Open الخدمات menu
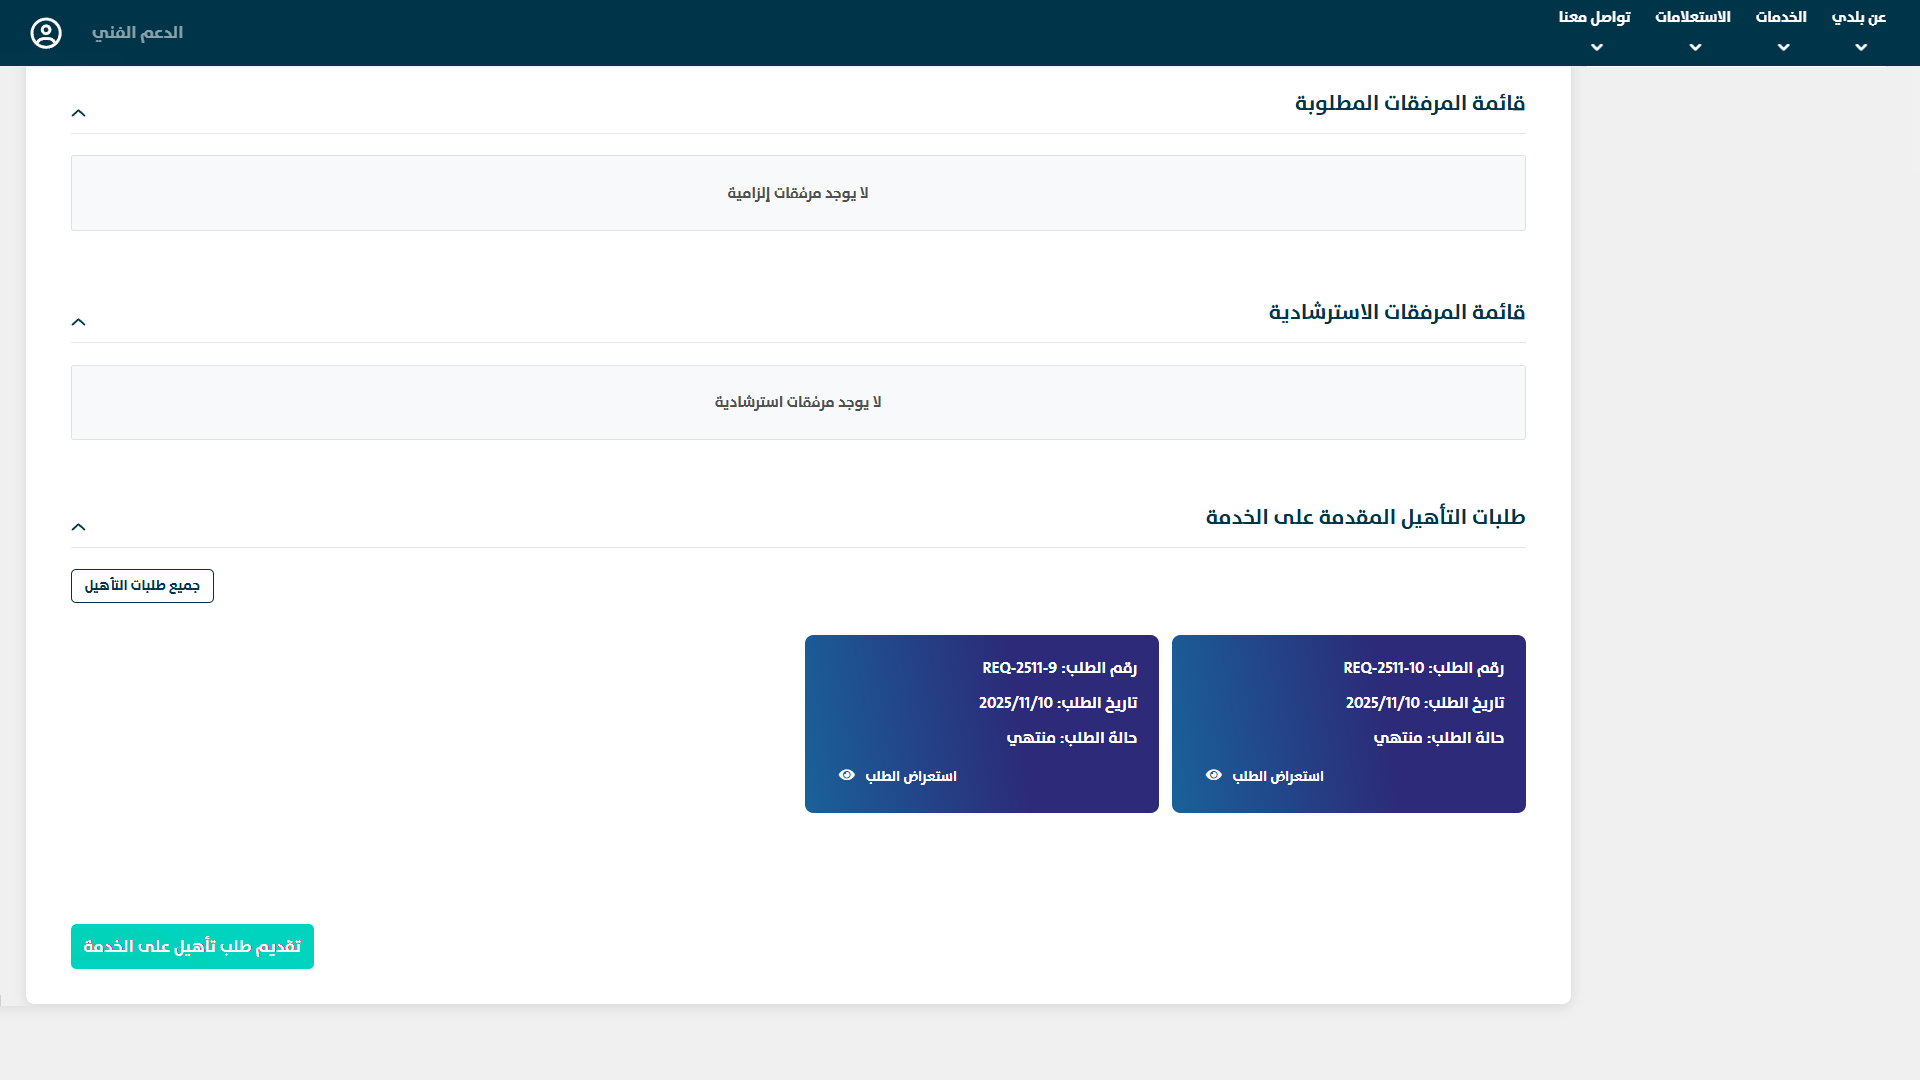This screenshot has width=1920, height=1080. coord(1781,17)
